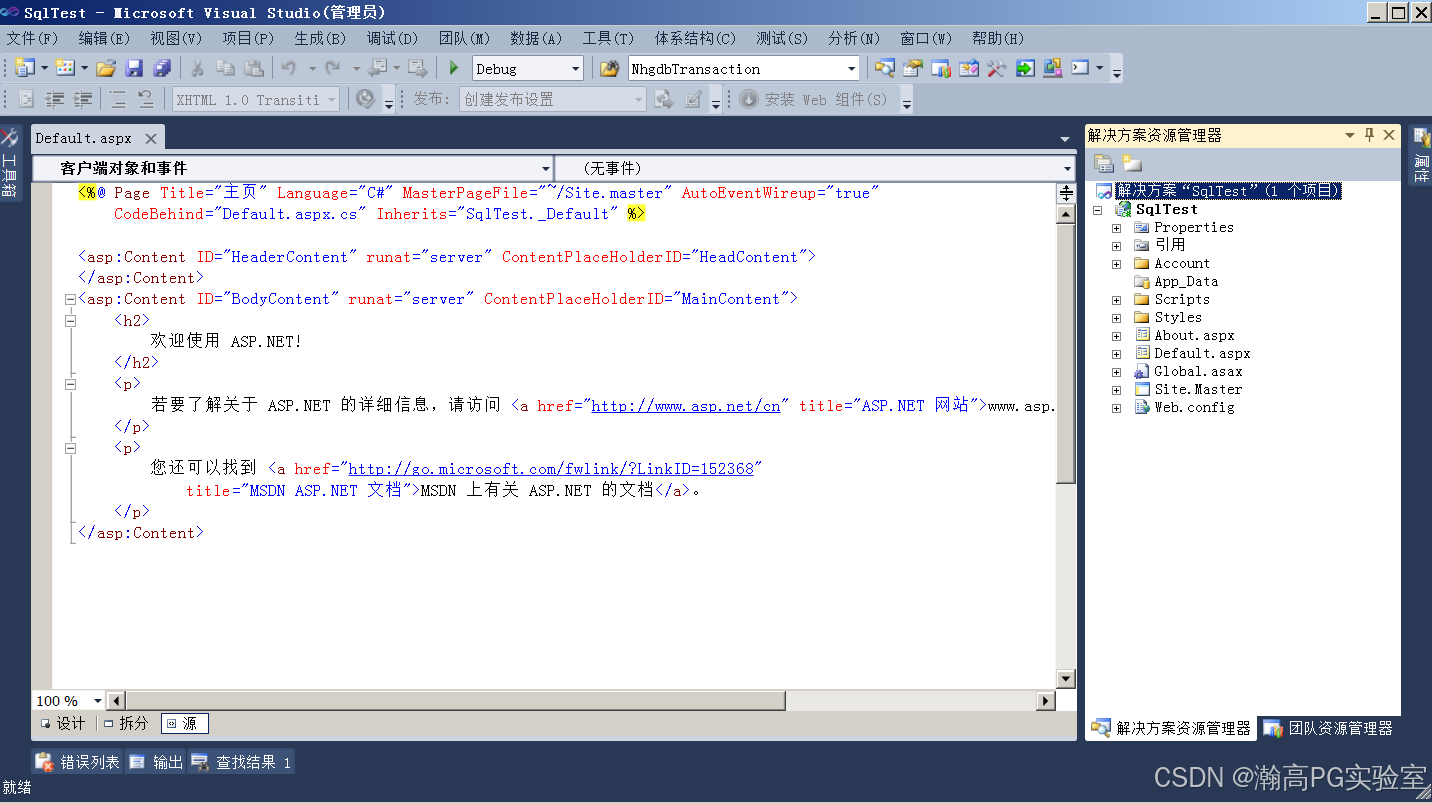The image size is (1432, 804).
Task: Click the Paste clipboard icon
Action: 254,68
